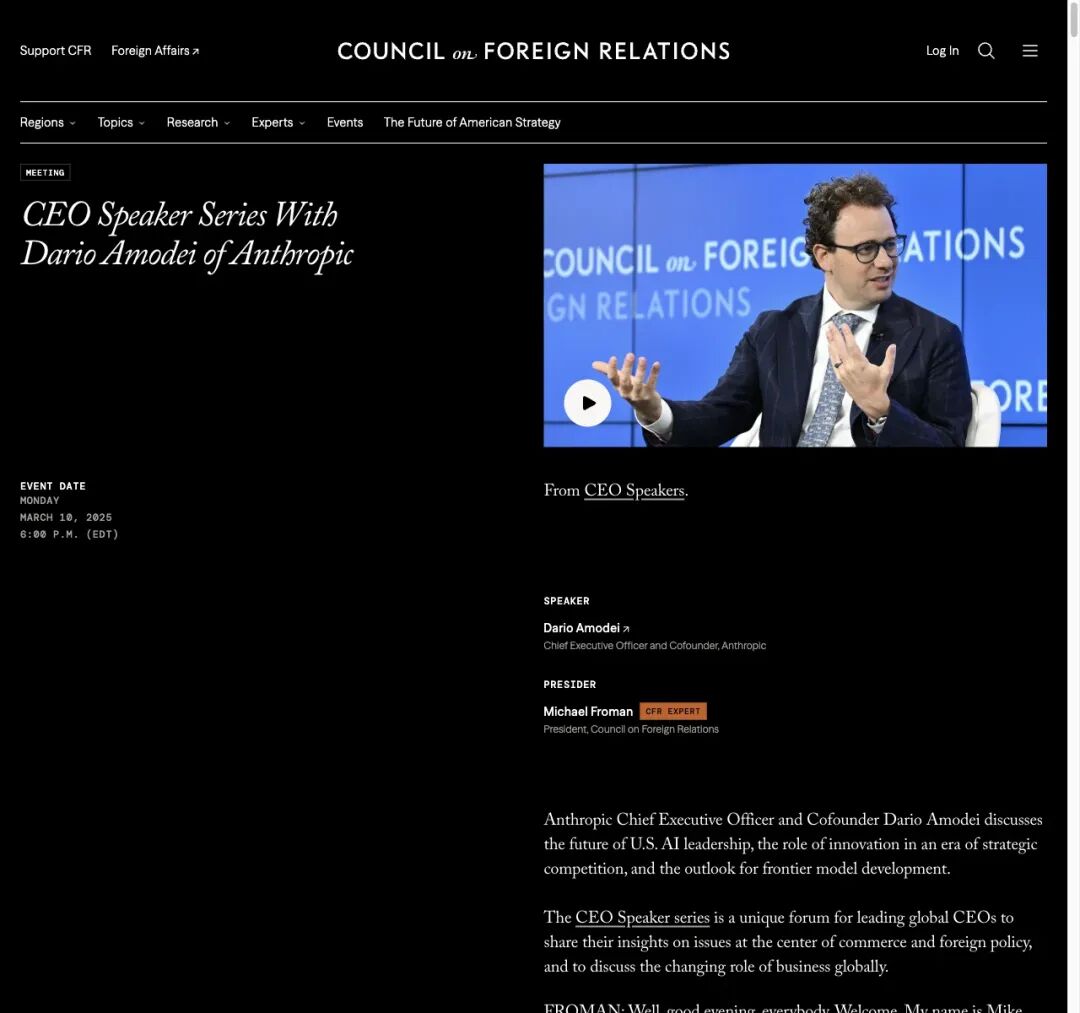Click the headline CEO Speaker Series With Dario Amodei
Screen dimensions: 1080x1013
pyautogui.click(x=187, y=234)
